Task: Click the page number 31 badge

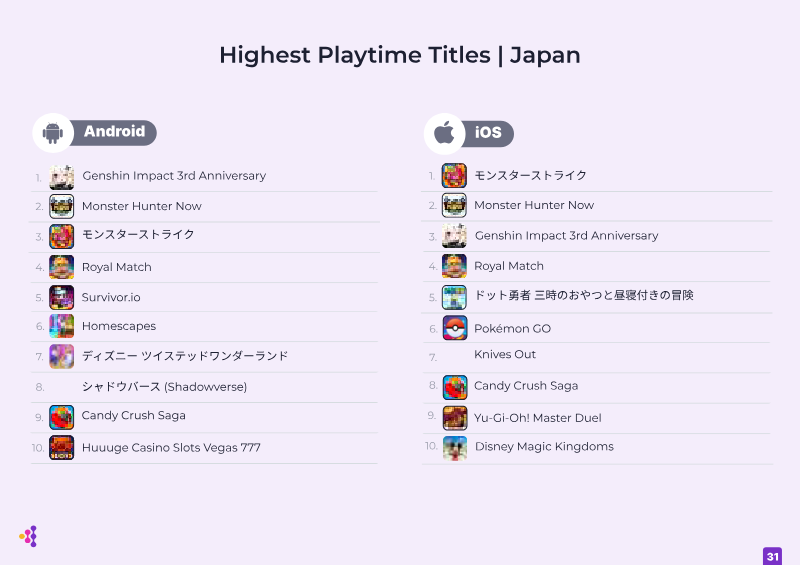Action: pos(772,556)
